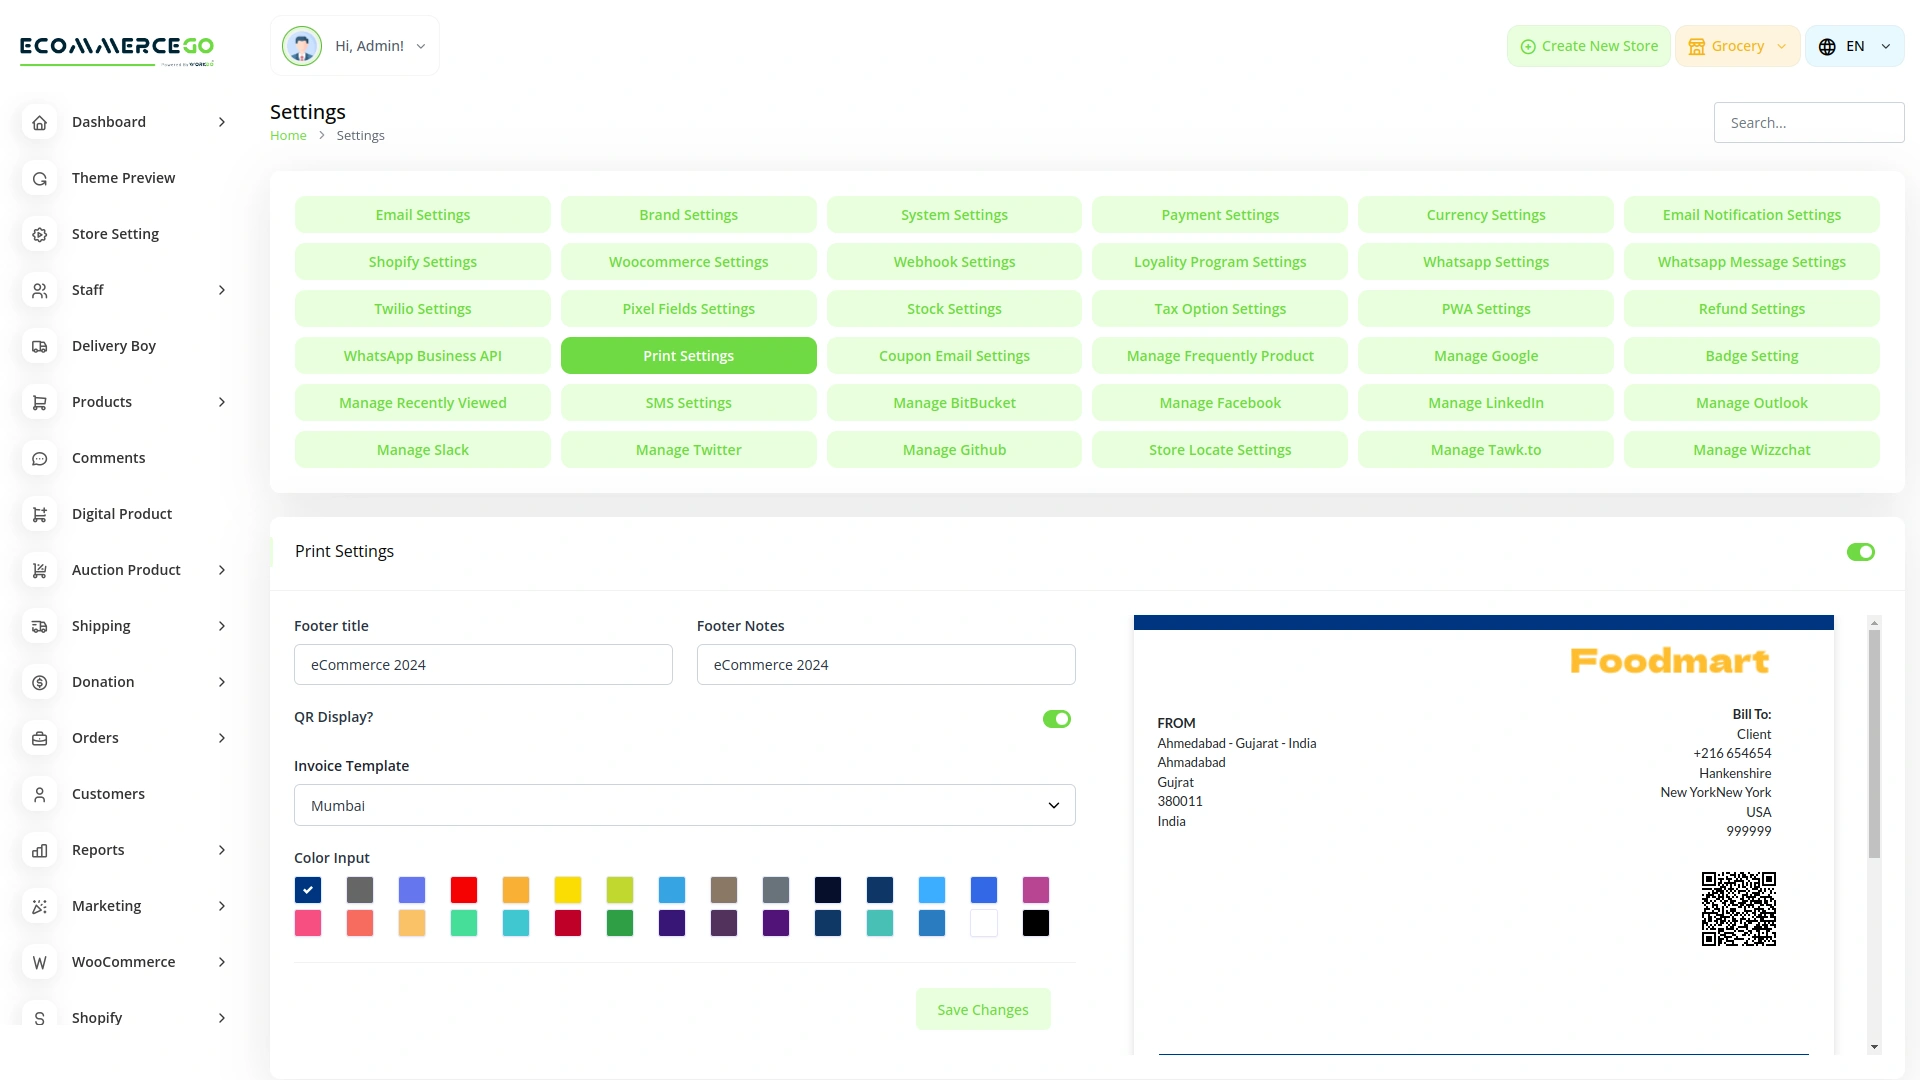This screenshot has width=1920, height=1080.
Task: Open the Manage Twitter settings tab
Action: [x=688, y=449]
